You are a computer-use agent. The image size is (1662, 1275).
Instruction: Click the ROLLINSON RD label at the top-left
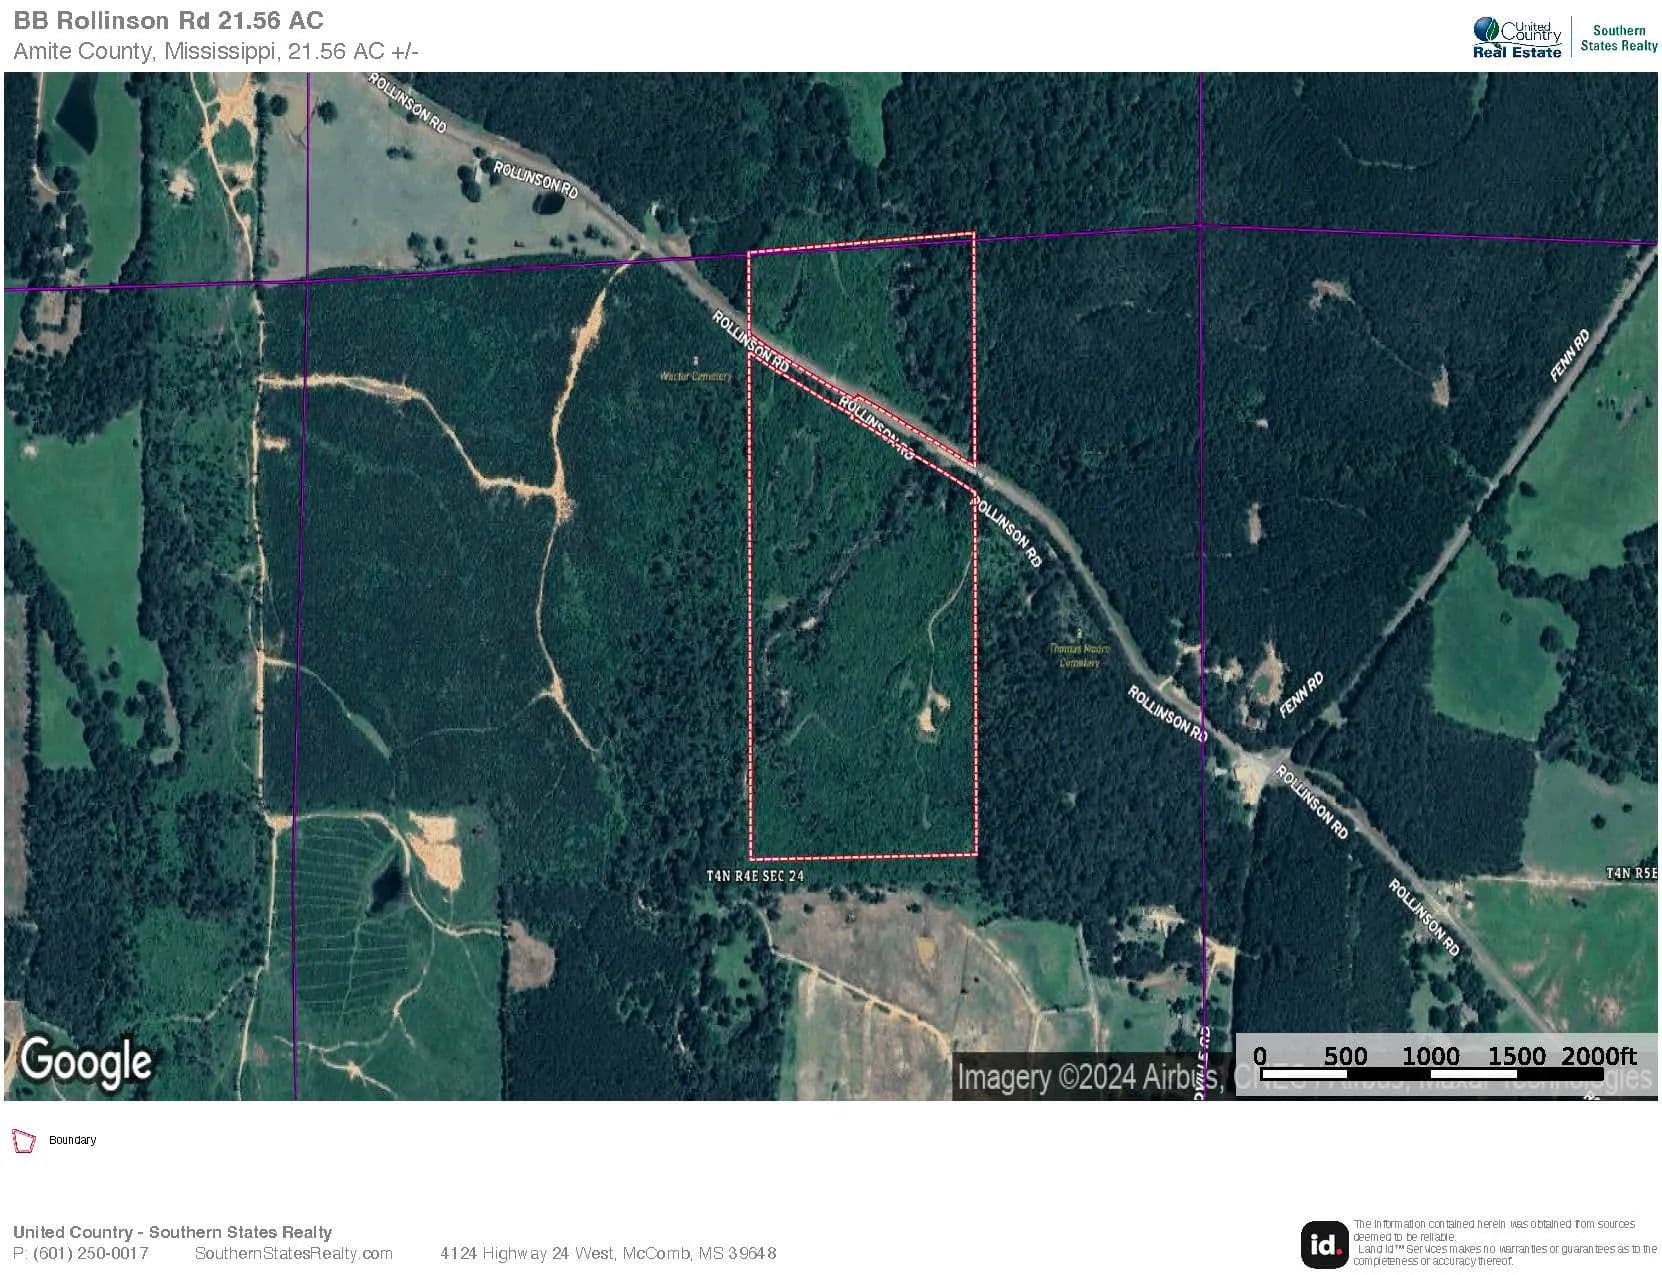tap(407, 101)
